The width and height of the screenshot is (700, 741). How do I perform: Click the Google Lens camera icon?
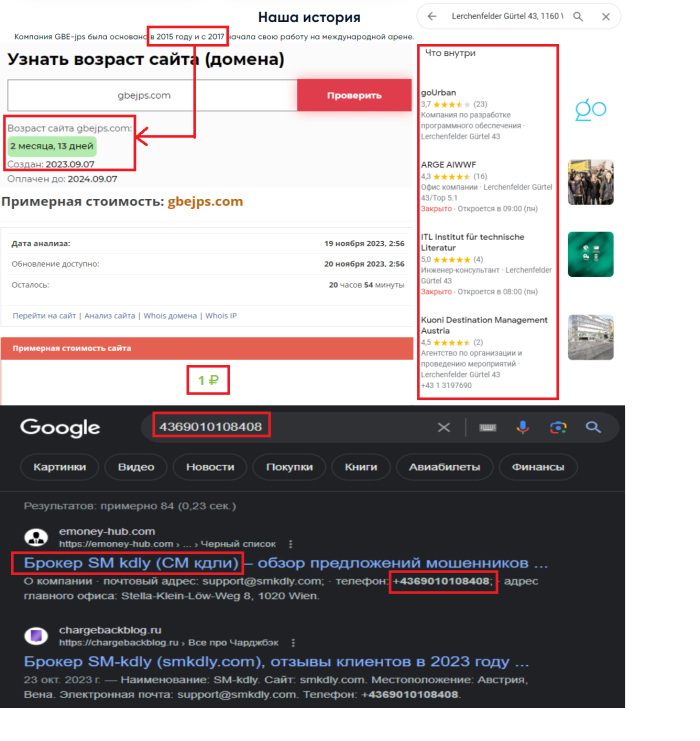click(x=558, y=428)
